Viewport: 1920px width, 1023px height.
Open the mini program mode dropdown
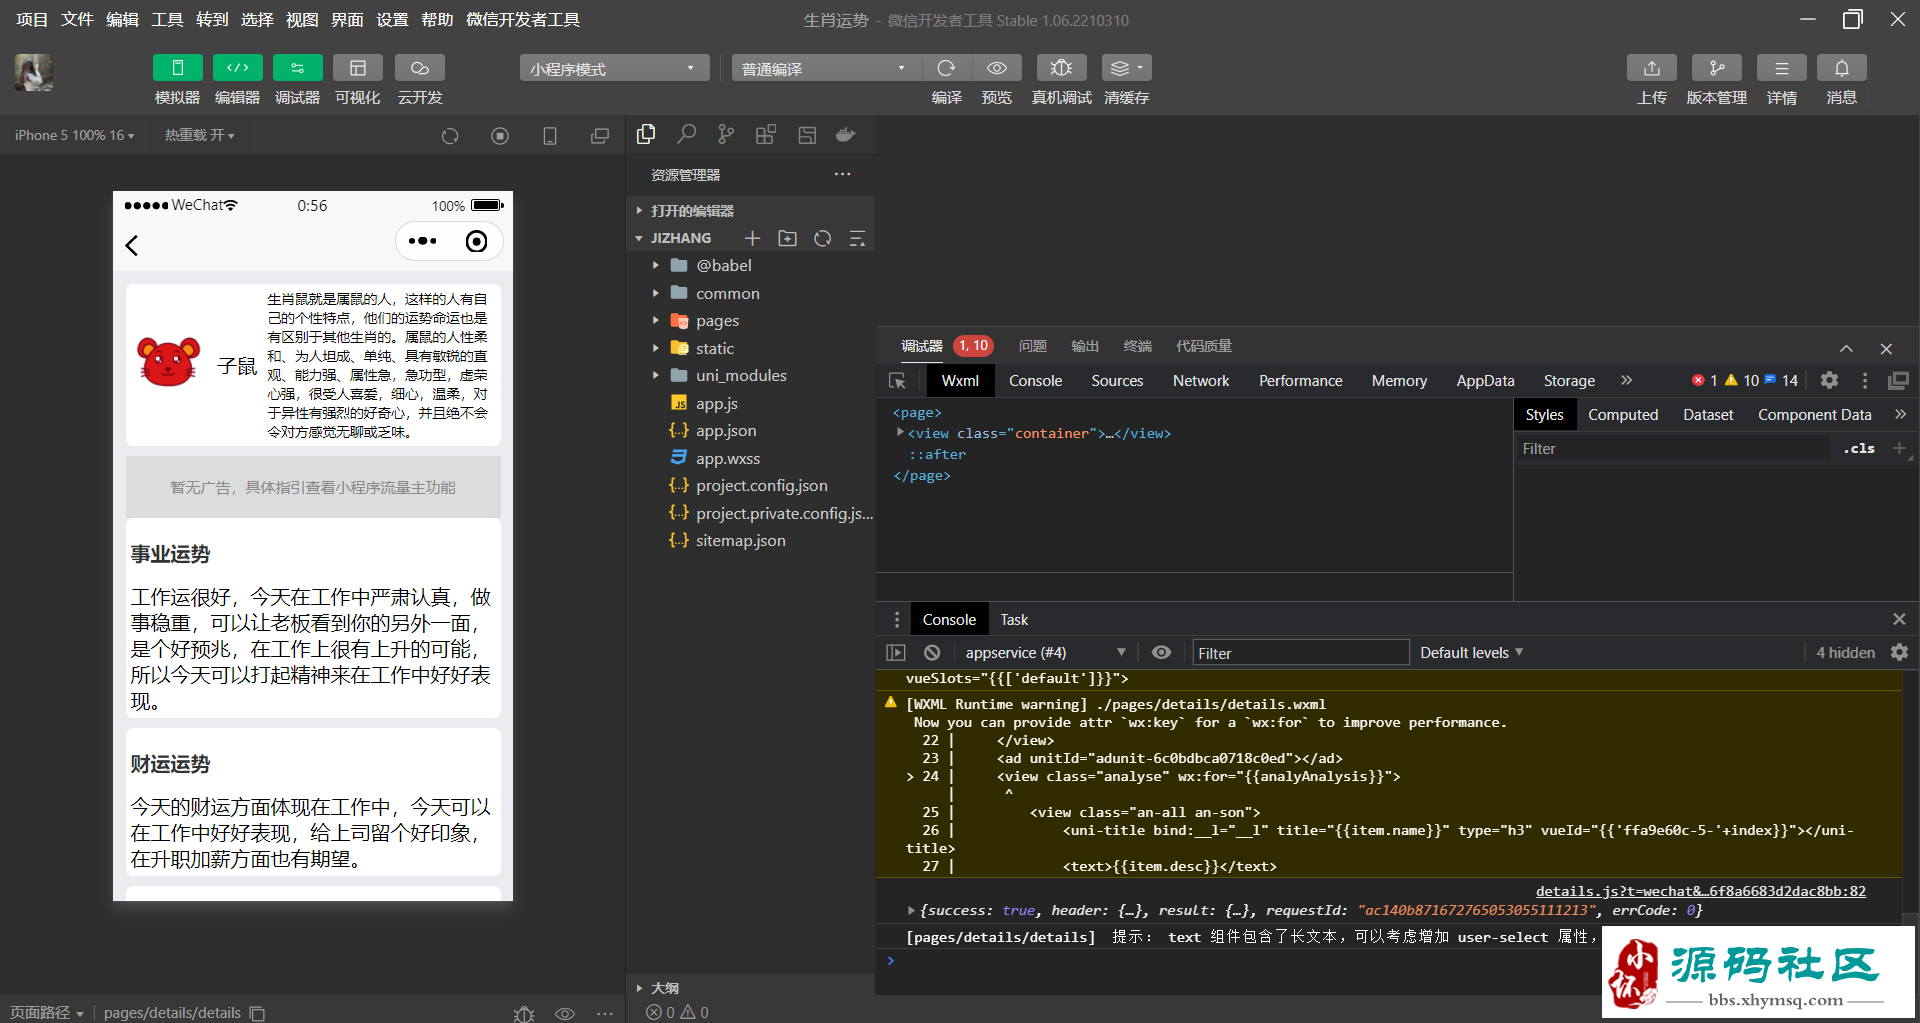click(614, 68)
